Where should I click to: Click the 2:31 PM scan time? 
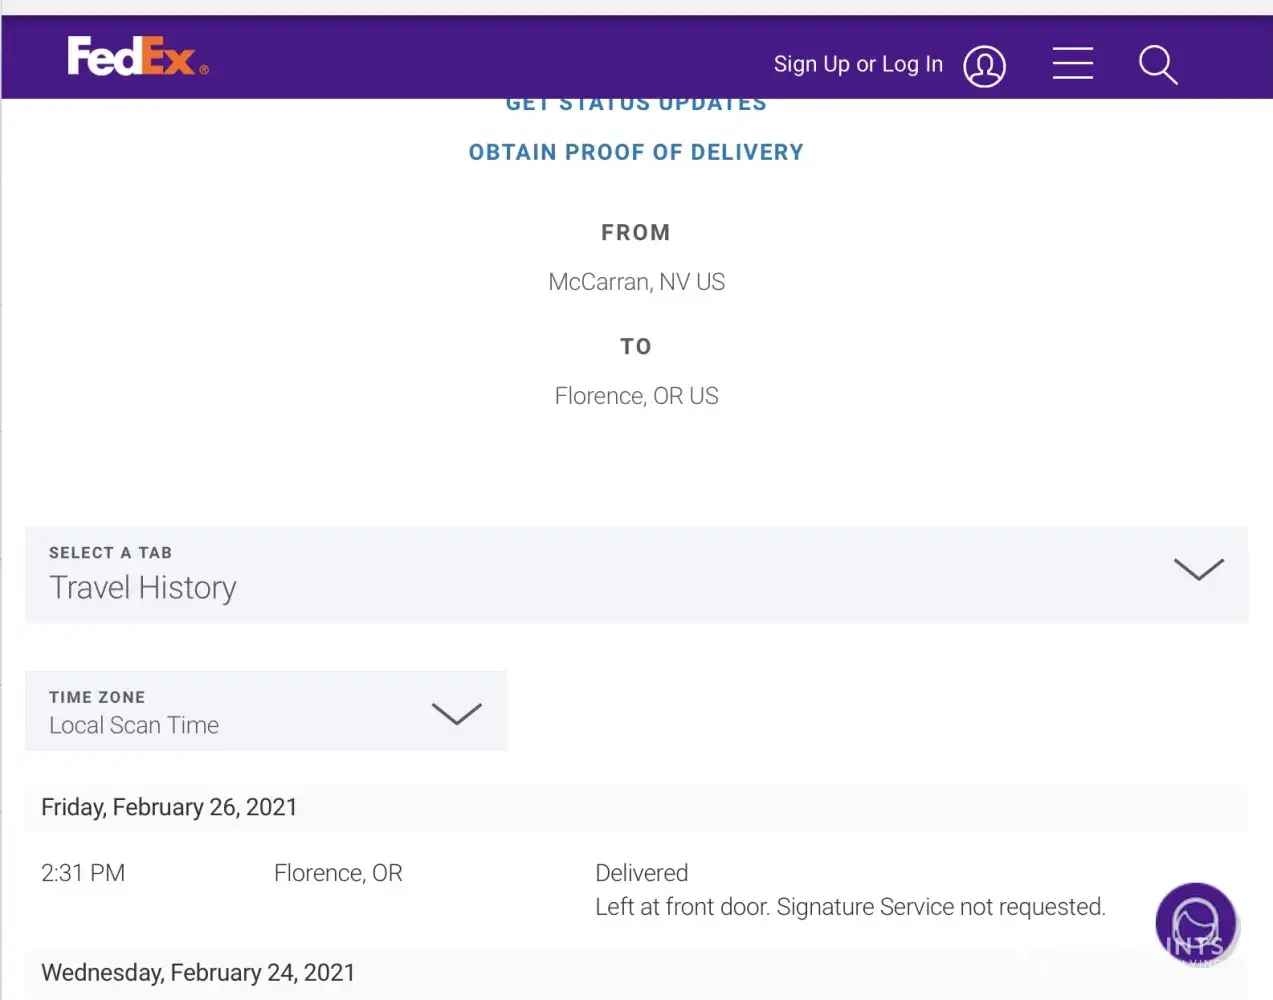pyautogui.click(x=83, y=873)
